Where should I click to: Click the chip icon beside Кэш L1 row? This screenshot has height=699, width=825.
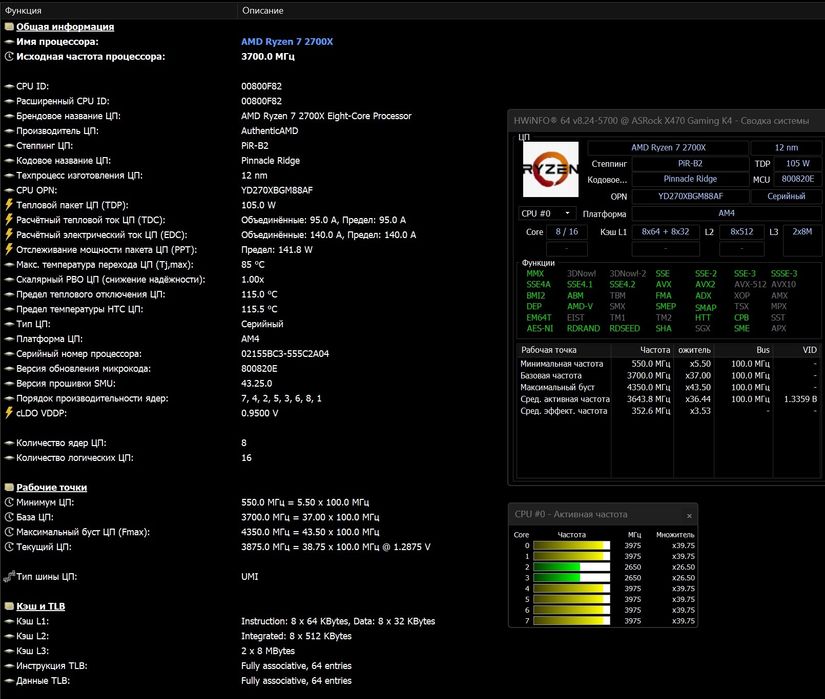pos(9,621)
